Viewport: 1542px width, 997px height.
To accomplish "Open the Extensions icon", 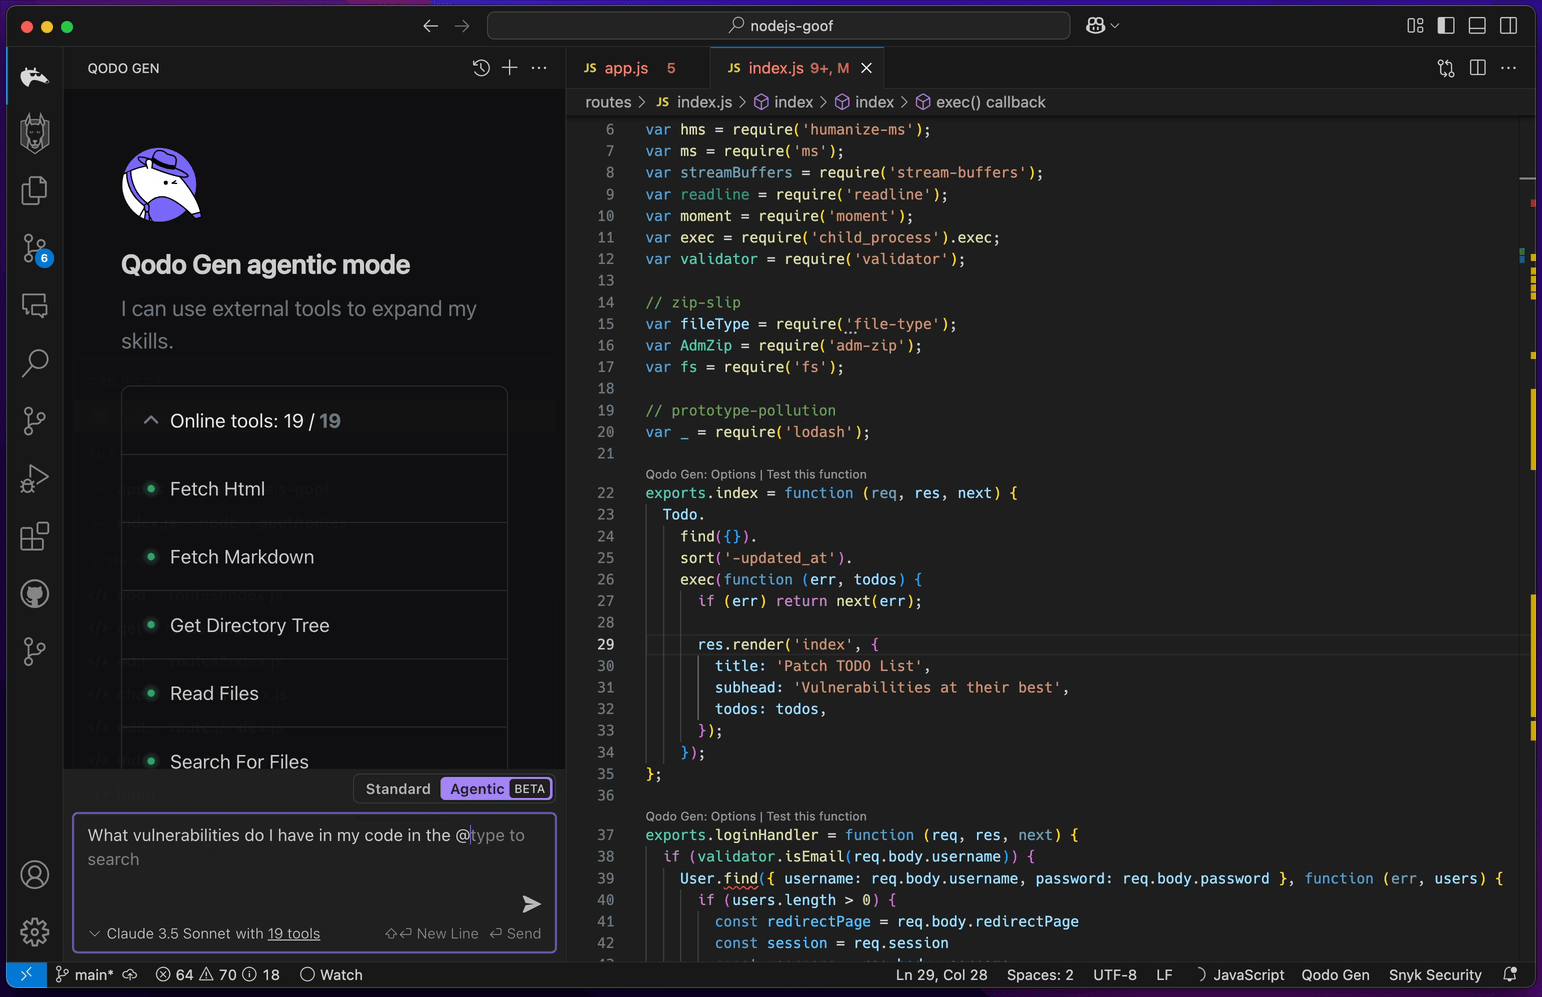I will tap(35, 536).
